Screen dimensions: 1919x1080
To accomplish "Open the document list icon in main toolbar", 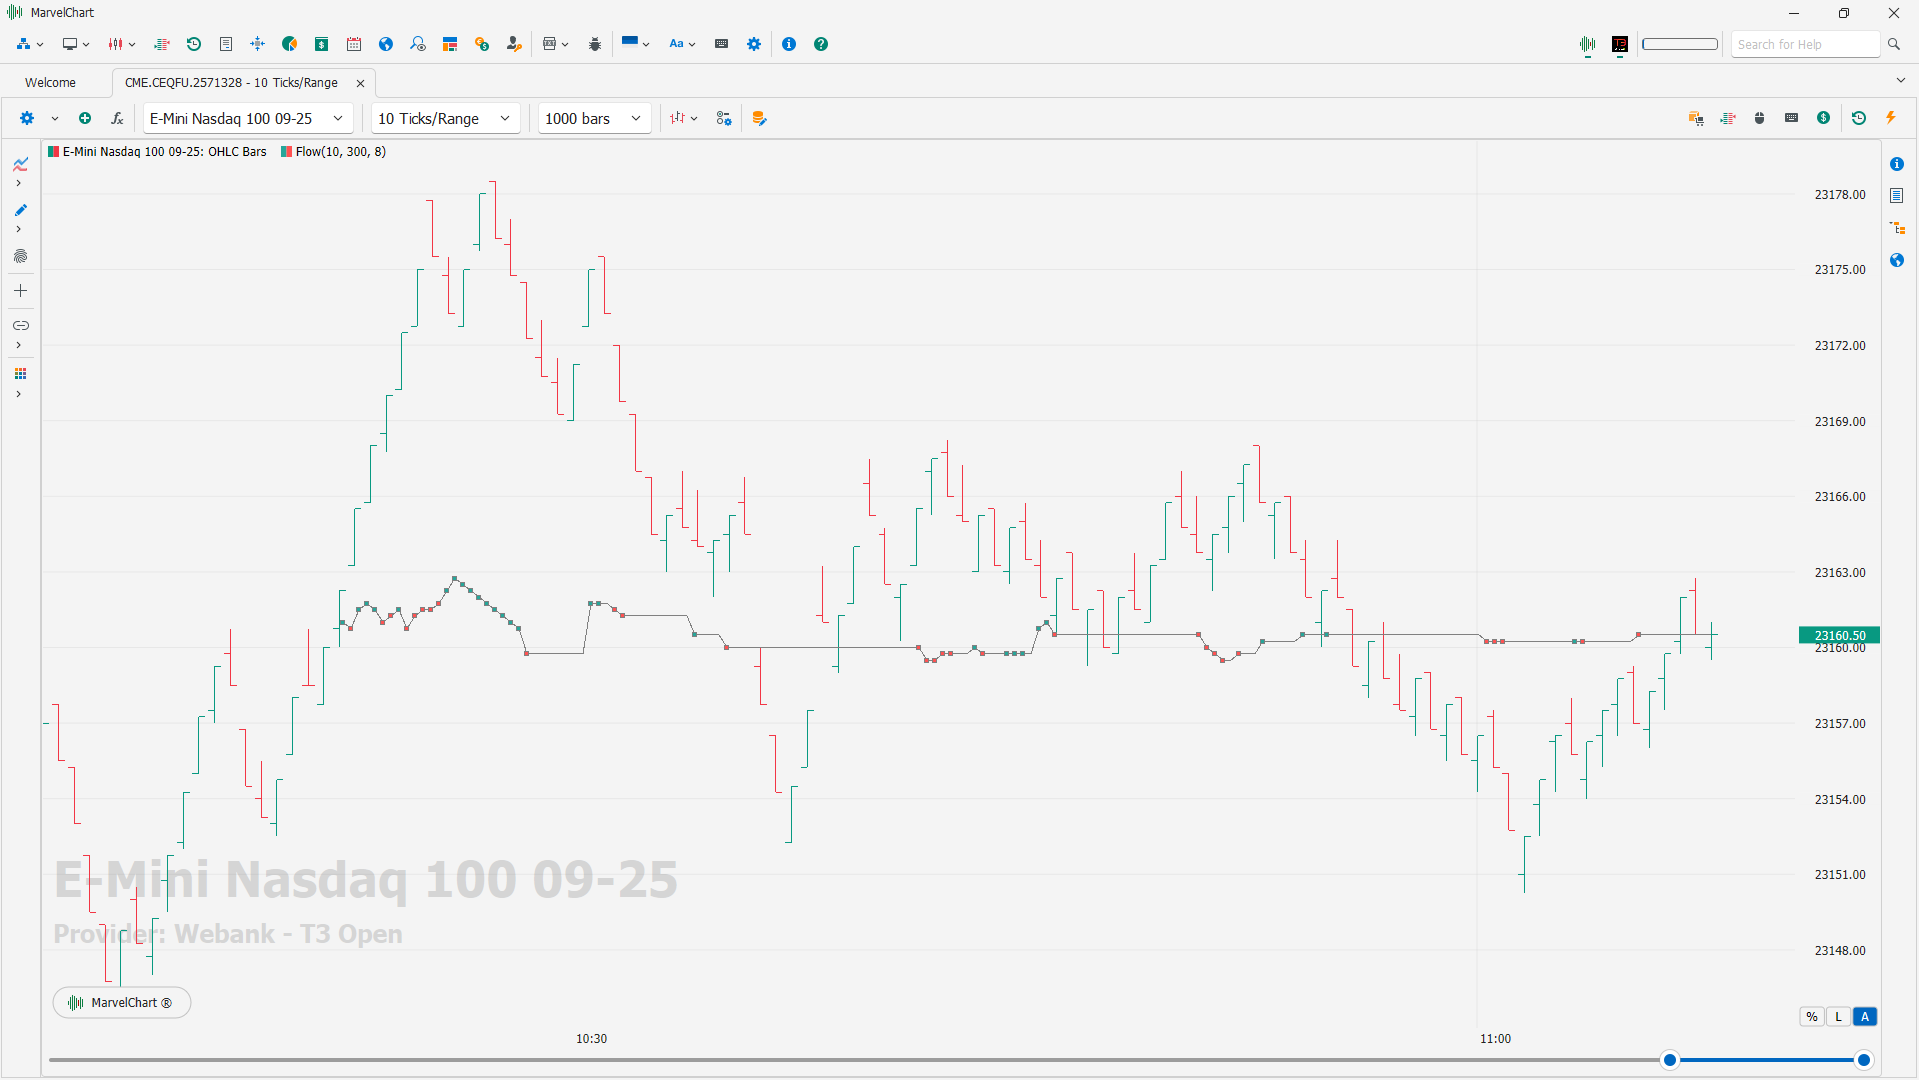I will click(x=226, y=44).
